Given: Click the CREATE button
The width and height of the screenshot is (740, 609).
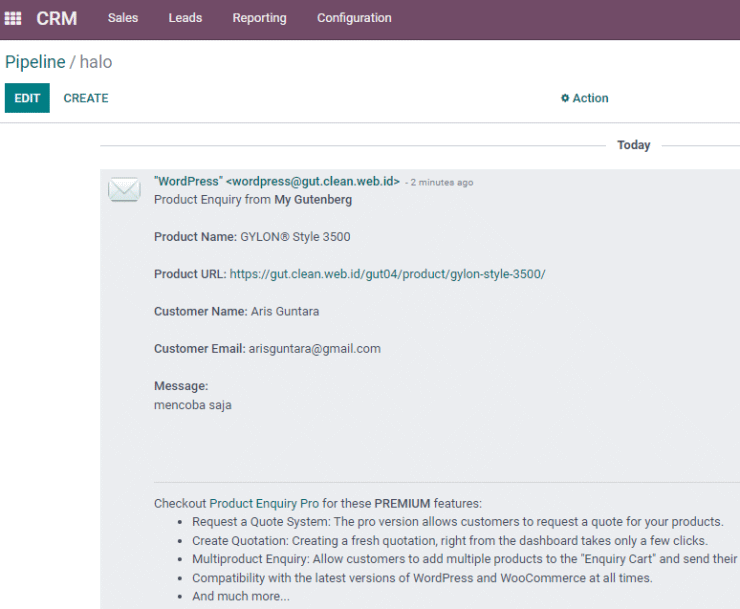Looking at the screenshot, I should [x=86, y=98].
